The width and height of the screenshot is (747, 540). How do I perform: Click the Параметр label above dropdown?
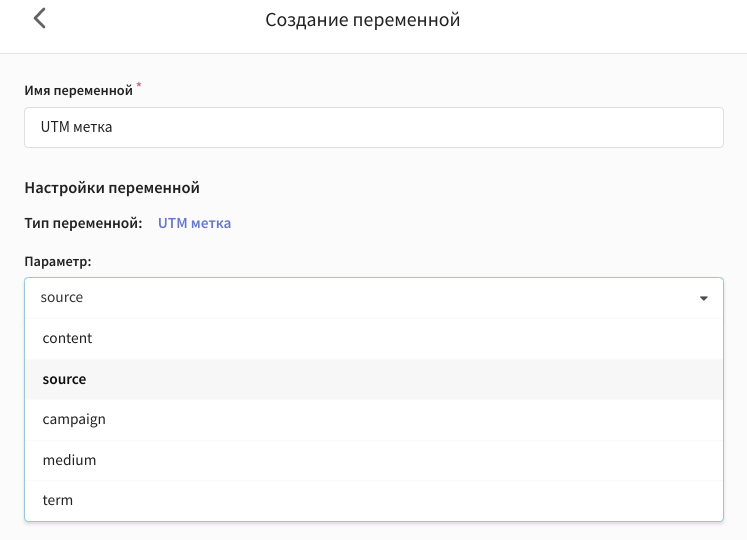tap(58, 262)
